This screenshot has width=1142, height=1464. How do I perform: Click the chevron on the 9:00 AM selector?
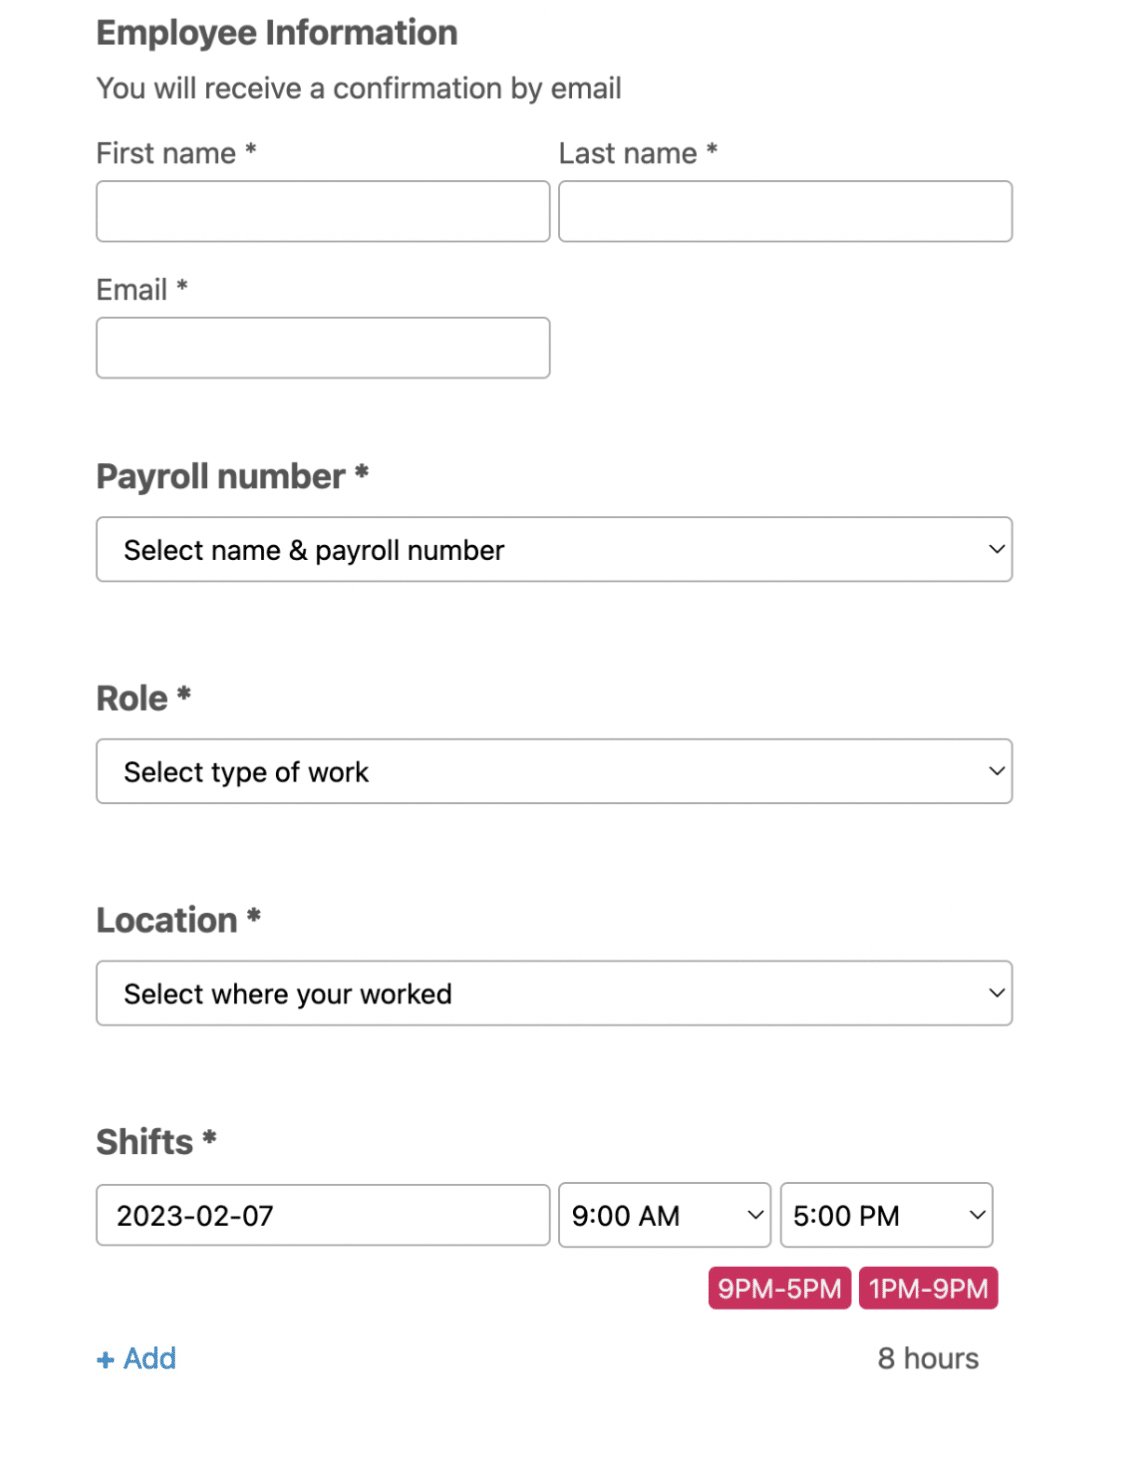pos(755,1215)
